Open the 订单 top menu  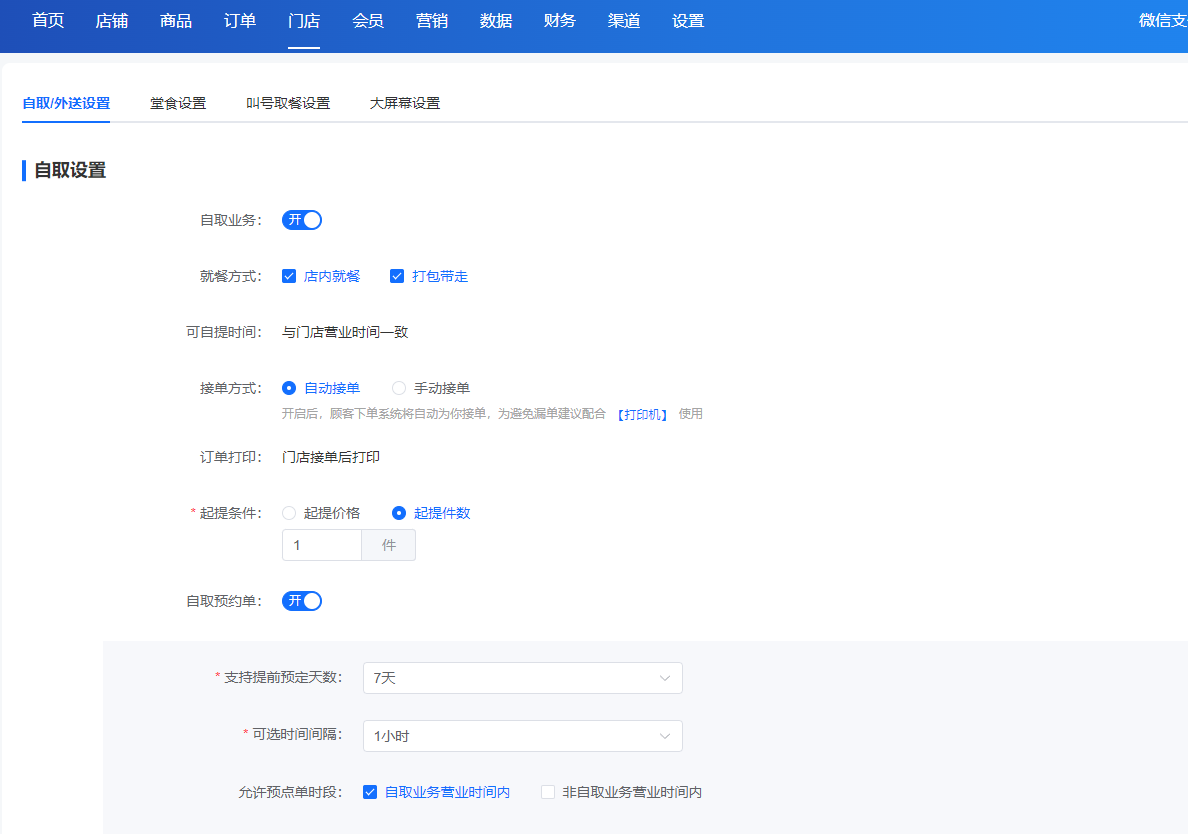click(239, 20)
